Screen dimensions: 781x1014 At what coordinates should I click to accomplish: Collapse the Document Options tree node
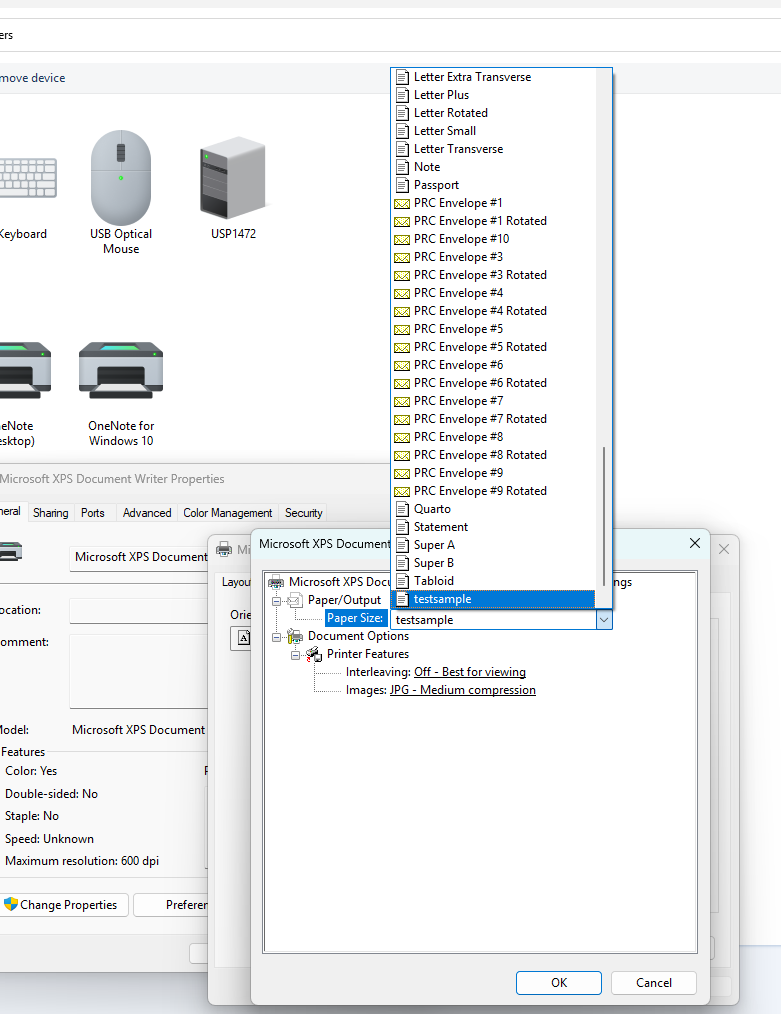point(276,637)
